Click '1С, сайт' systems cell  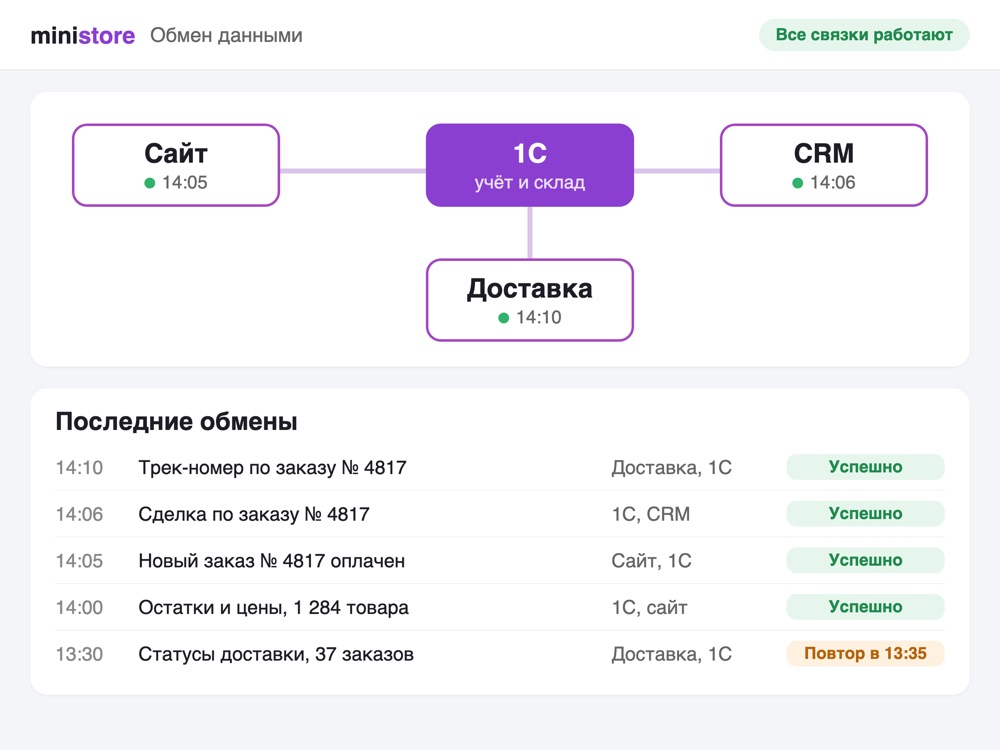(650, 607)
